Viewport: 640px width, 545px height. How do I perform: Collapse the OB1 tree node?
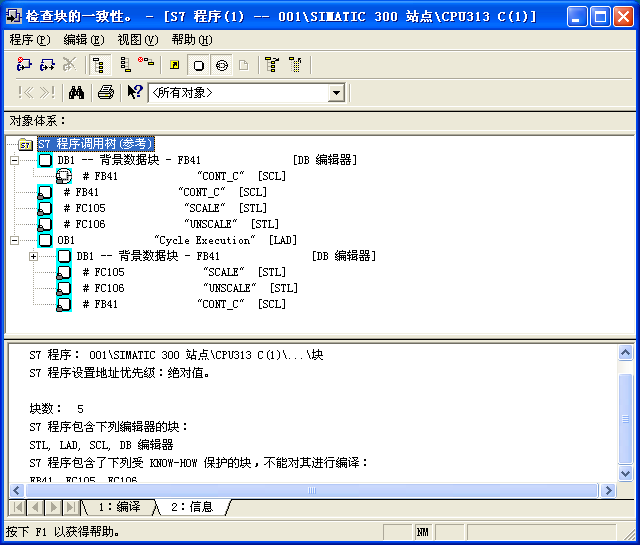click(14, 240)
